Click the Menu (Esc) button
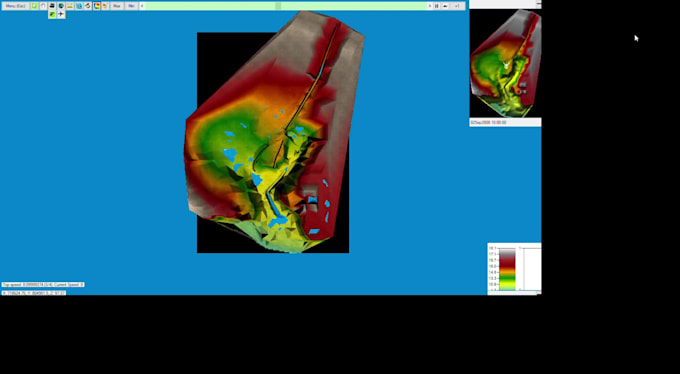The image size is (680, 374). (x=16, y=6)
